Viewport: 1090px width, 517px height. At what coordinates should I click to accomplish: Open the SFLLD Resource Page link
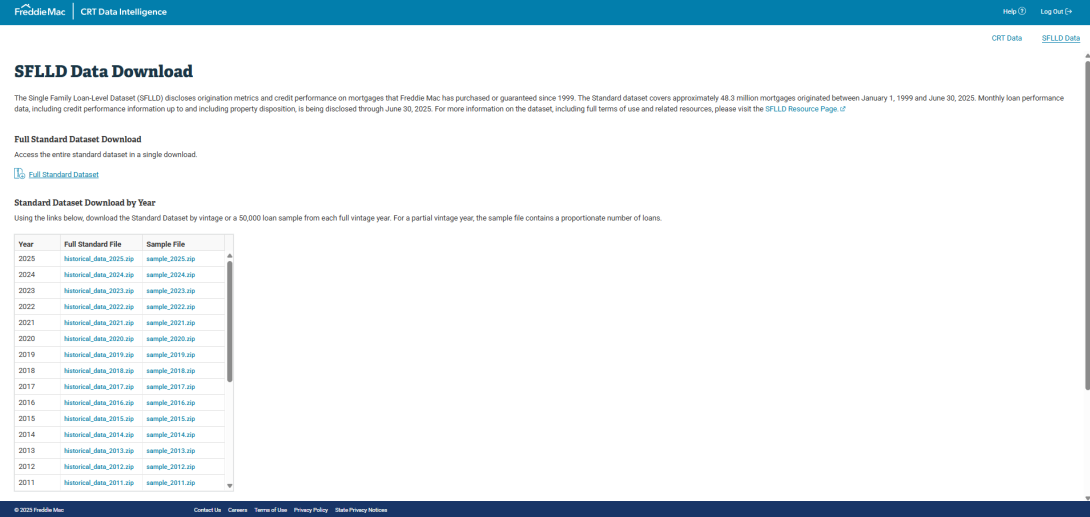point(800,108)
